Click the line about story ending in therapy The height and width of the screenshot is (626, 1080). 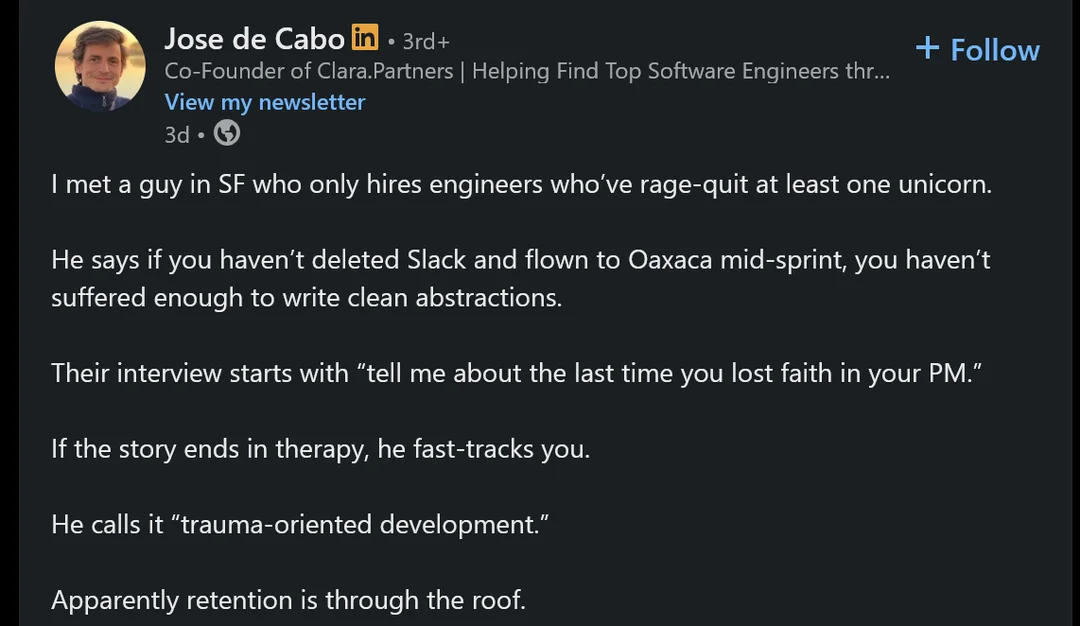pos(321,449)
